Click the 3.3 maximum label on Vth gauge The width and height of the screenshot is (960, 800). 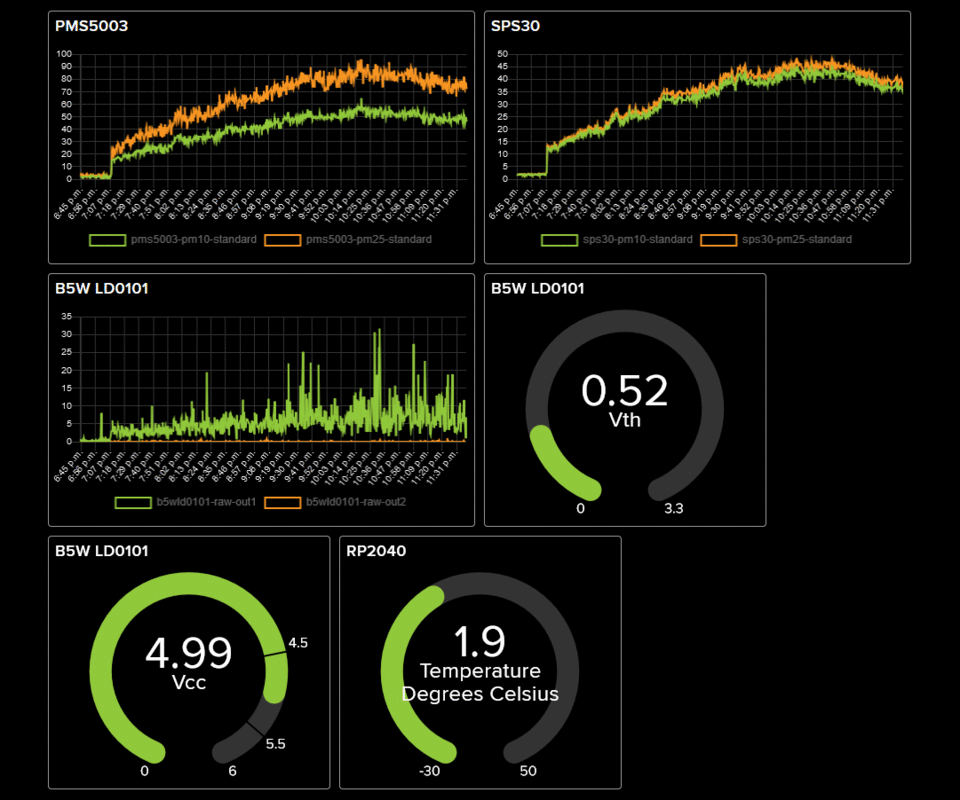click(x=673, y=509)
